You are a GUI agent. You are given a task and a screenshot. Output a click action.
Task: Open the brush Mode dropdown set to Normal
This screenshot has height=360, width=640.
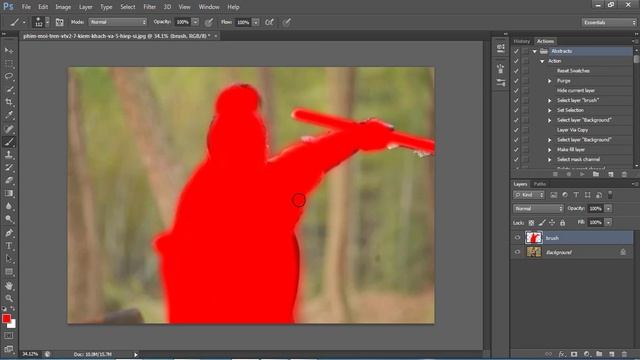coord(118,22)
